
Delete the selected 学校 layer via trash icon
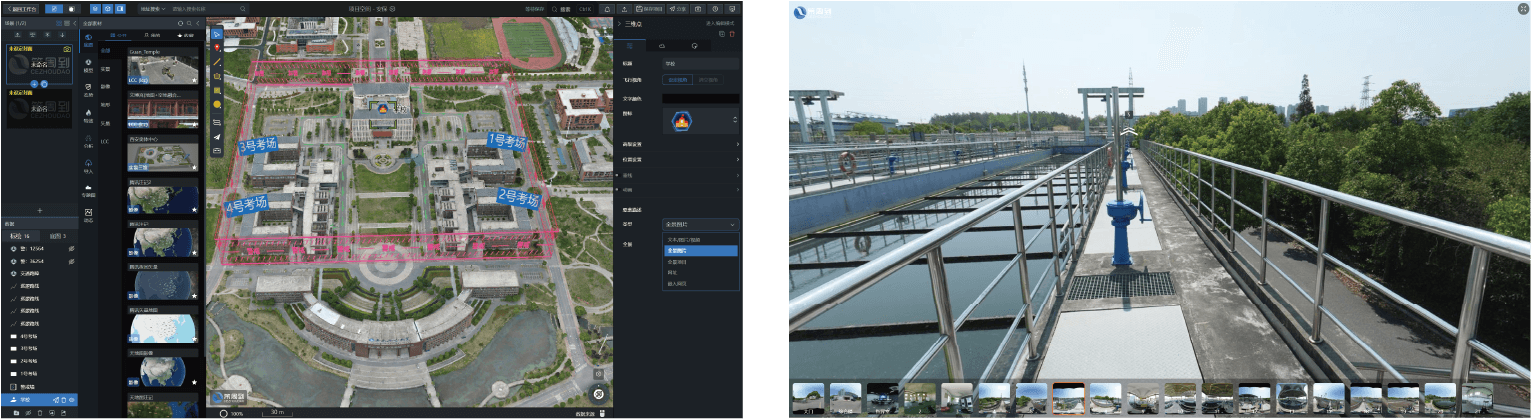(64, 399)
